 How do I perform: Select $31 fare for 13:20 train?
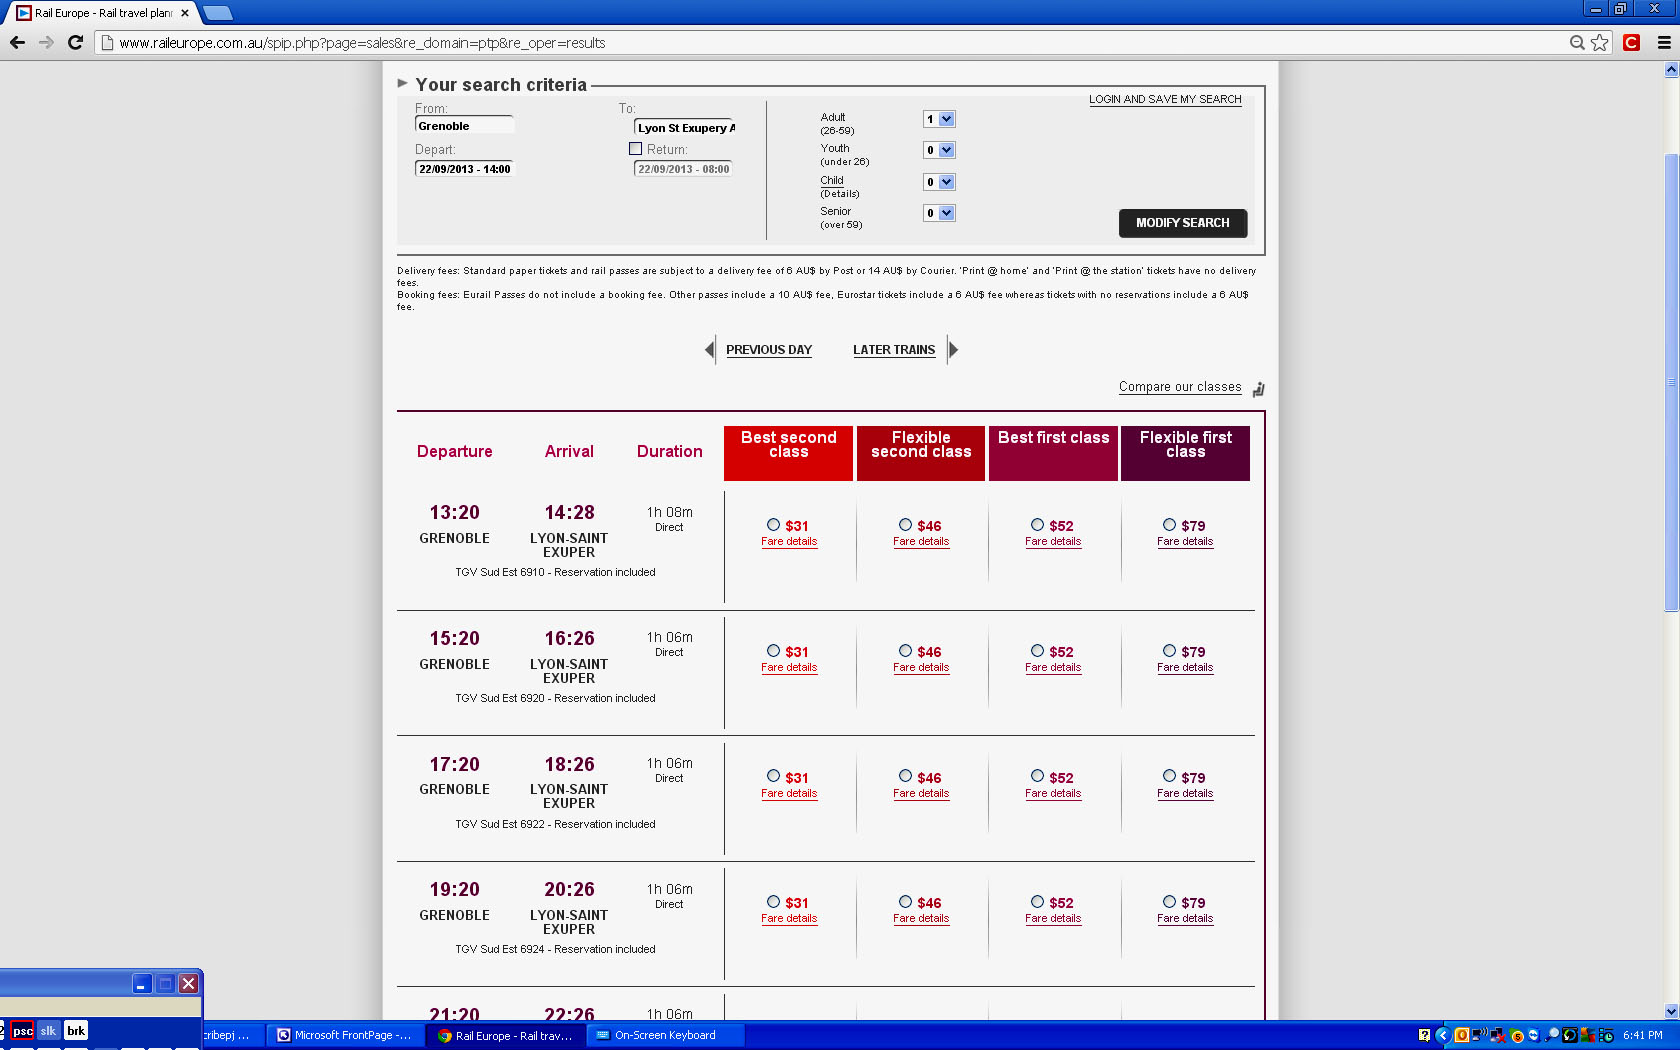click(x=773, y=525)
